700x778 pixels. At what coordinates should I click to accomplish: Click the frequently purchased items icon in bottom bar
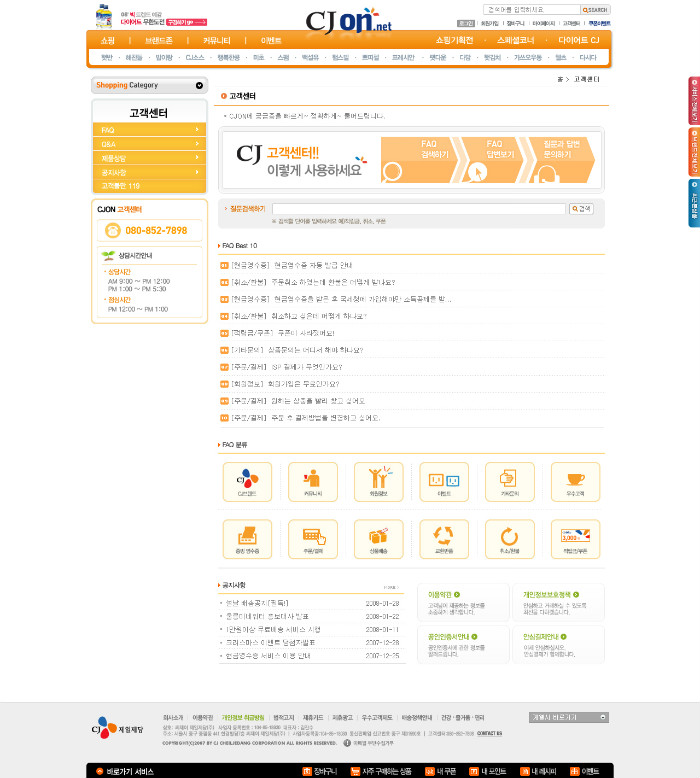pos(355,771)
